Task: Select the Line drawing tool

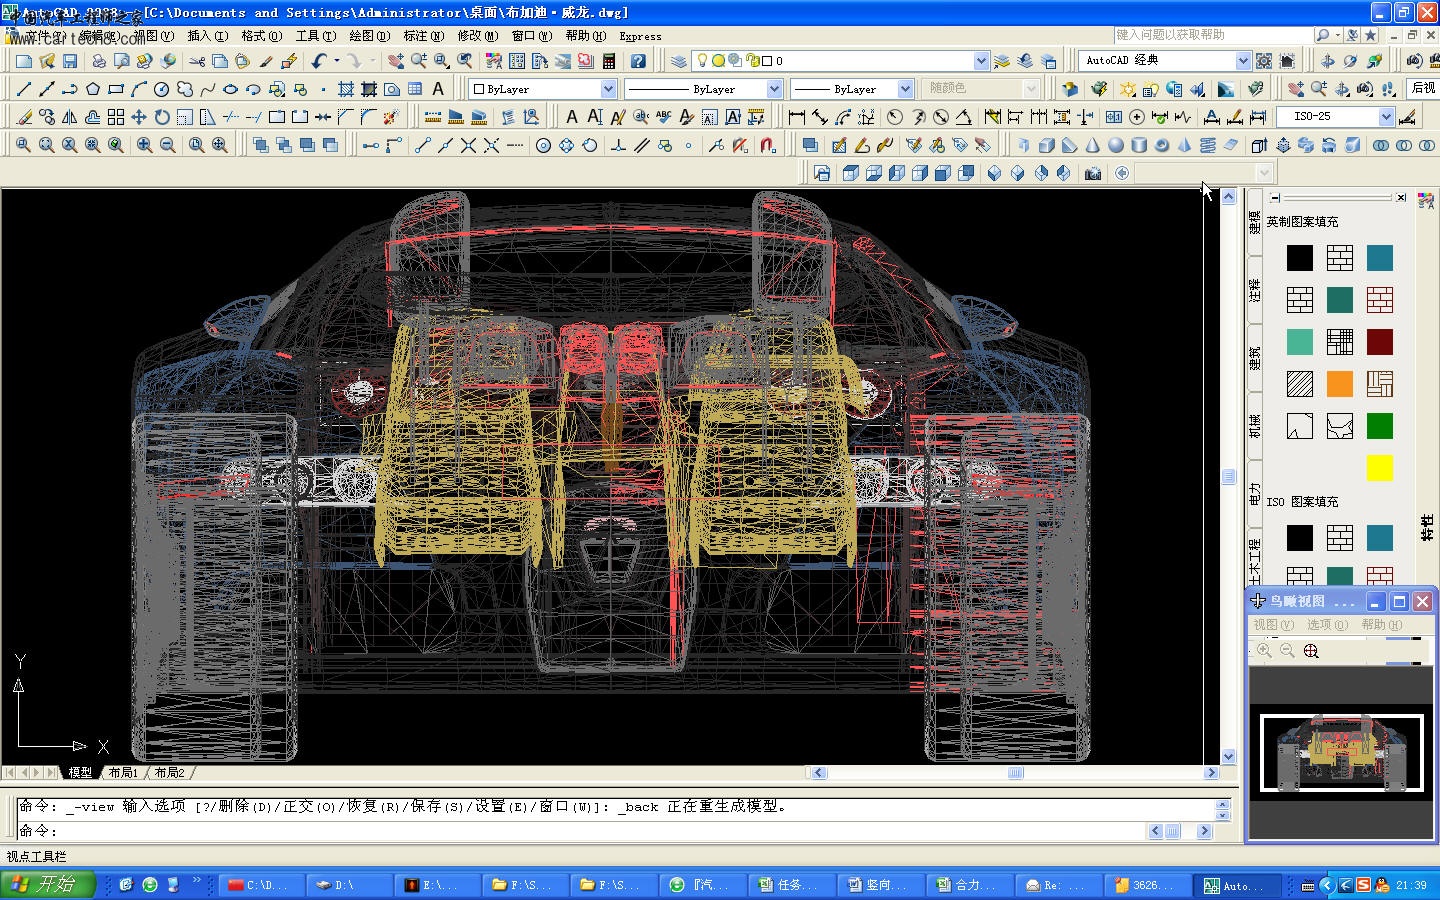Action: pos(24,89)
